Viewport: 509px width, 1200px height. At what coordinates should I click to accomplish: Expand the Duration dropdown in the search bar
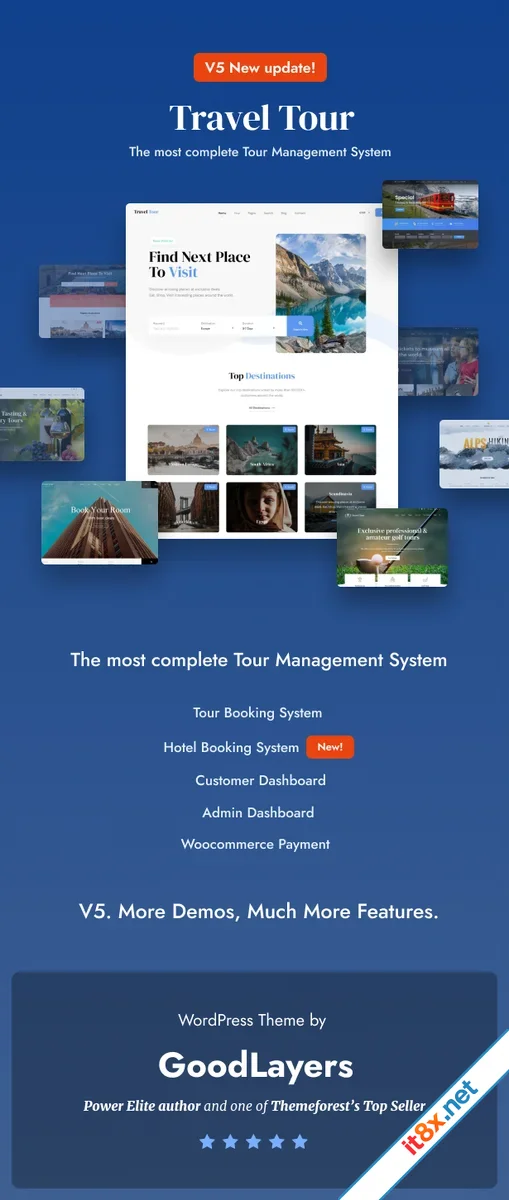coord(261,326)
